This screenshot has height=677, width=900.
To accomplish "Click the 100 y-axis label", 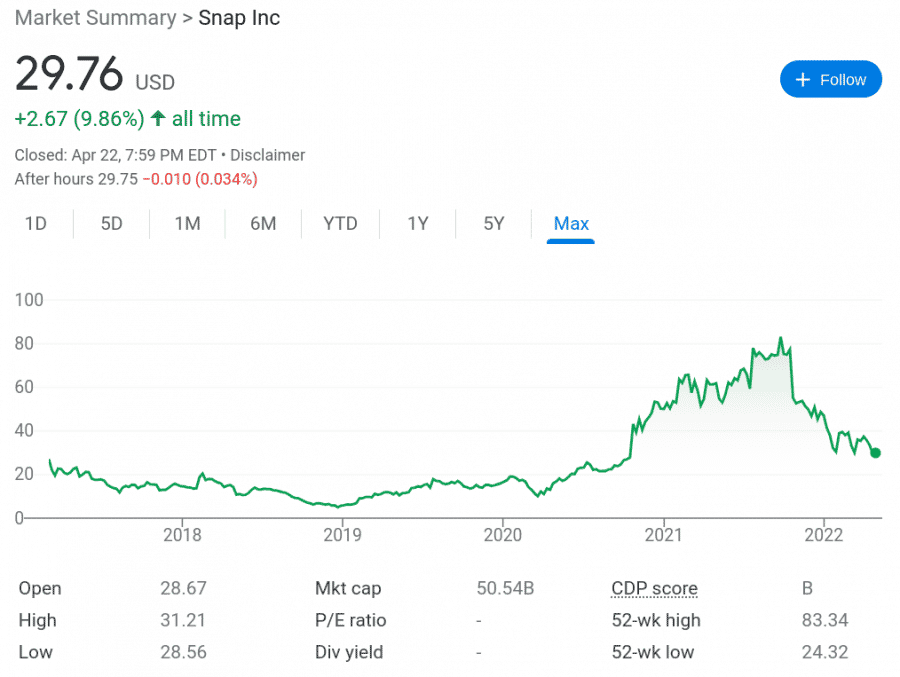I will [x=29, y=300].
